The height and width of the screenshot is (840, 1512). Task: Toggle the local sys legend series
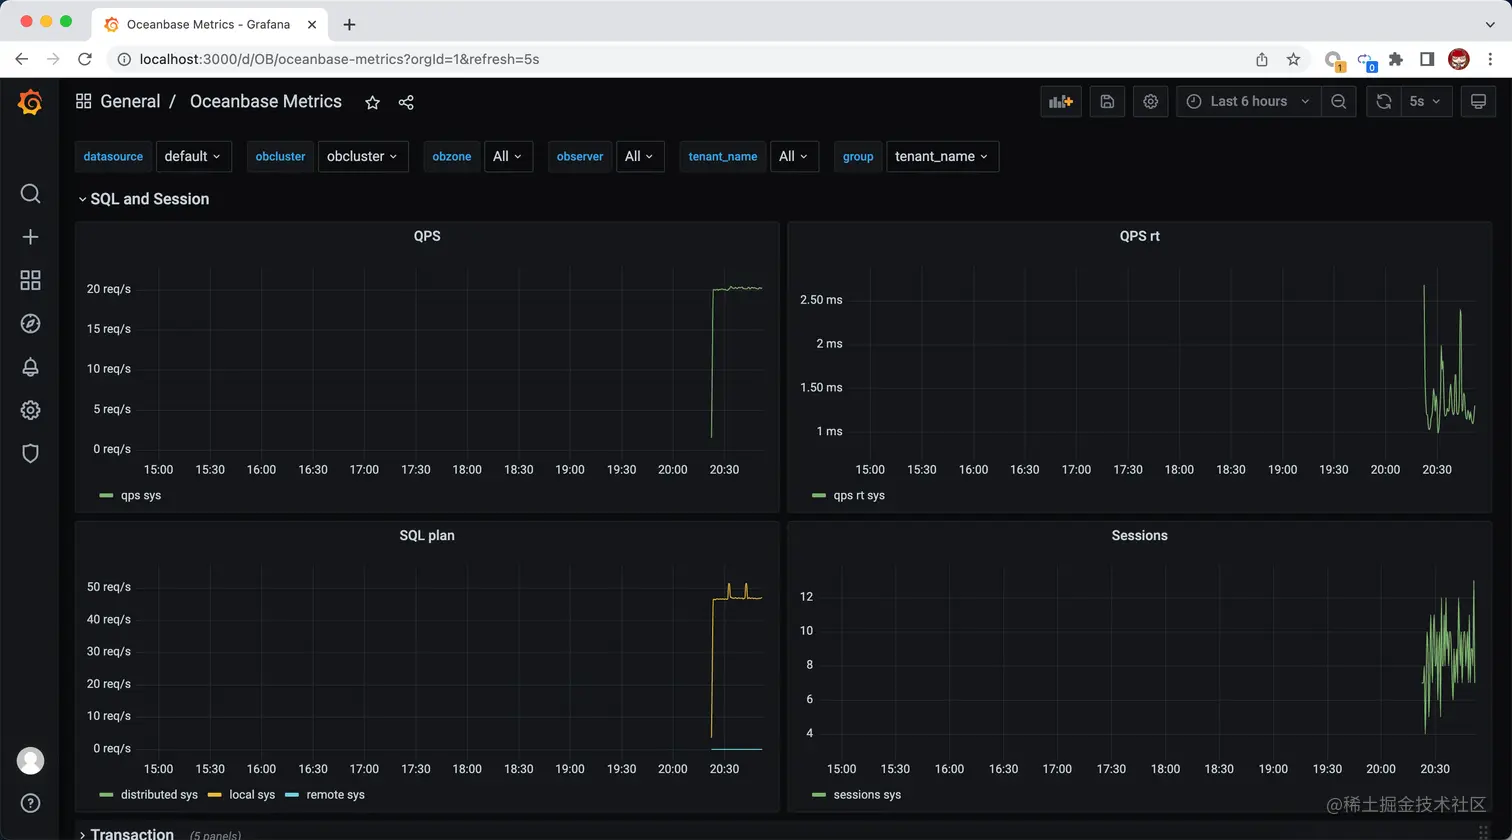coord(252,795)
